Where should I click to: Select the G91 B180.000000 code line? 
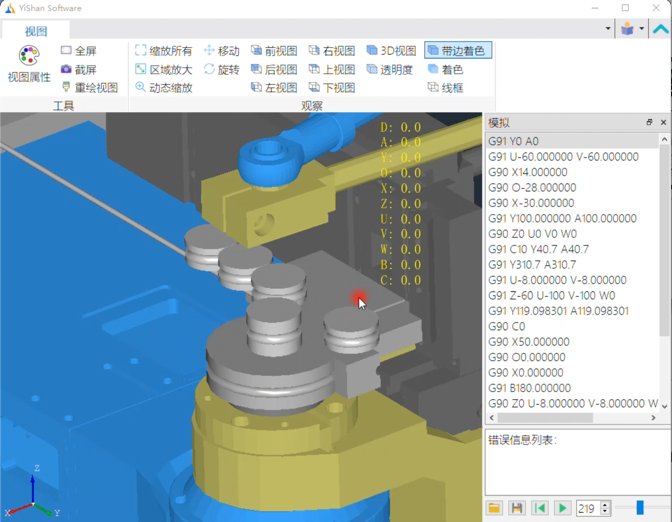(531, 388)
